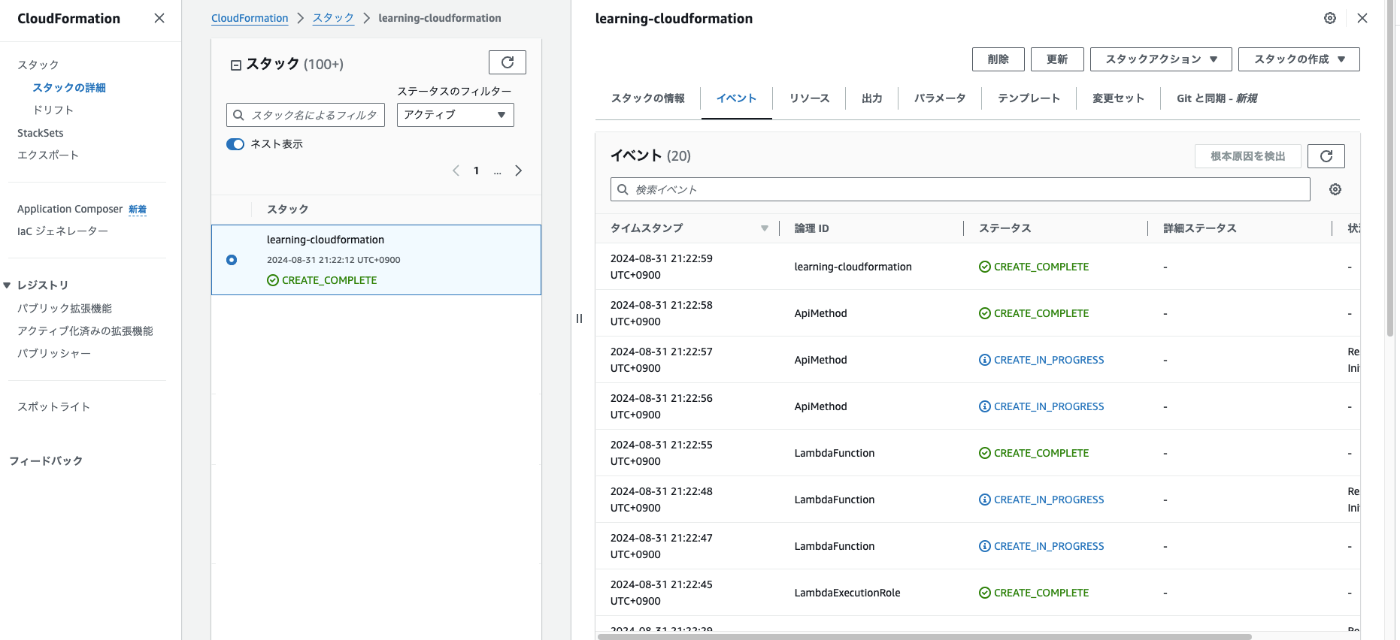
Task: Click the 根本原因を検出 button
Action: point(1248,156)
